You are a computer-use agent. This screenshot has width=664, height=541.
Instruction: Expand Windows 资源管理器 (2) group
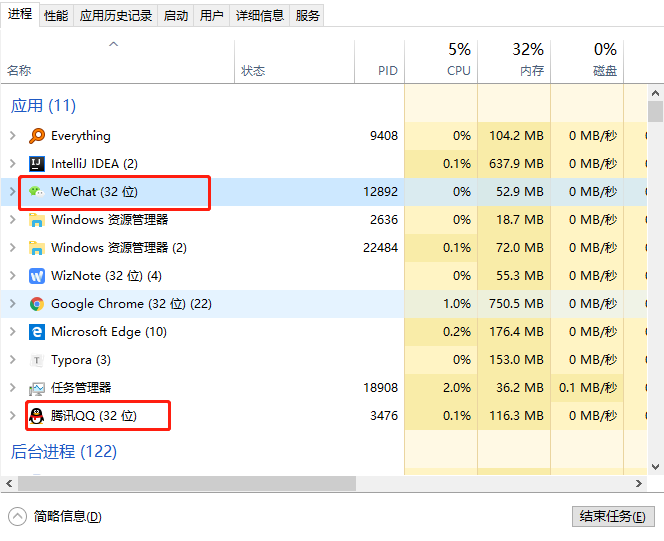13,247
